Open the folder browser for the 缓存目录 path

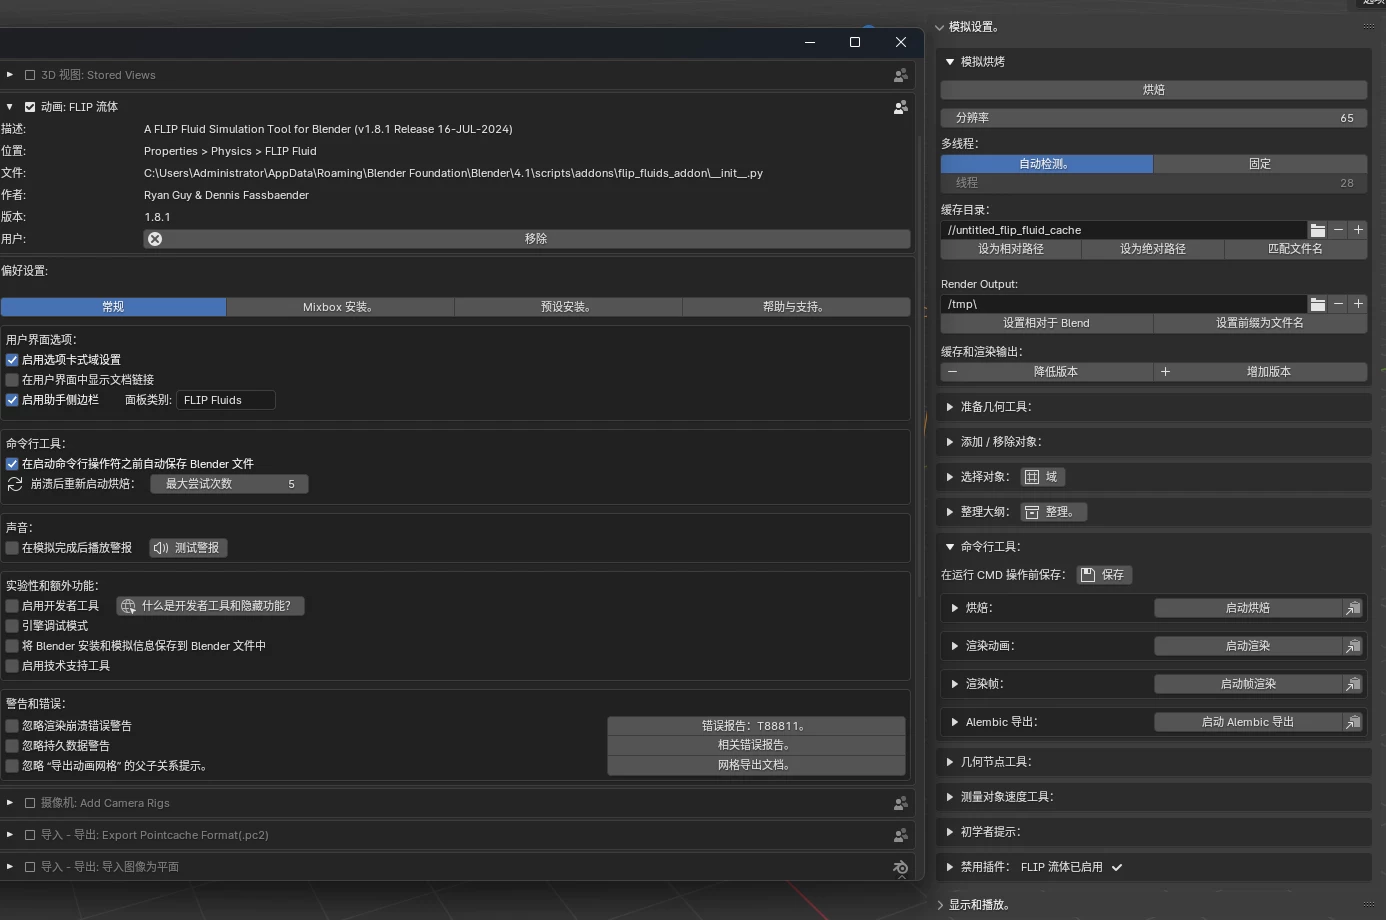click(1318, 230)
